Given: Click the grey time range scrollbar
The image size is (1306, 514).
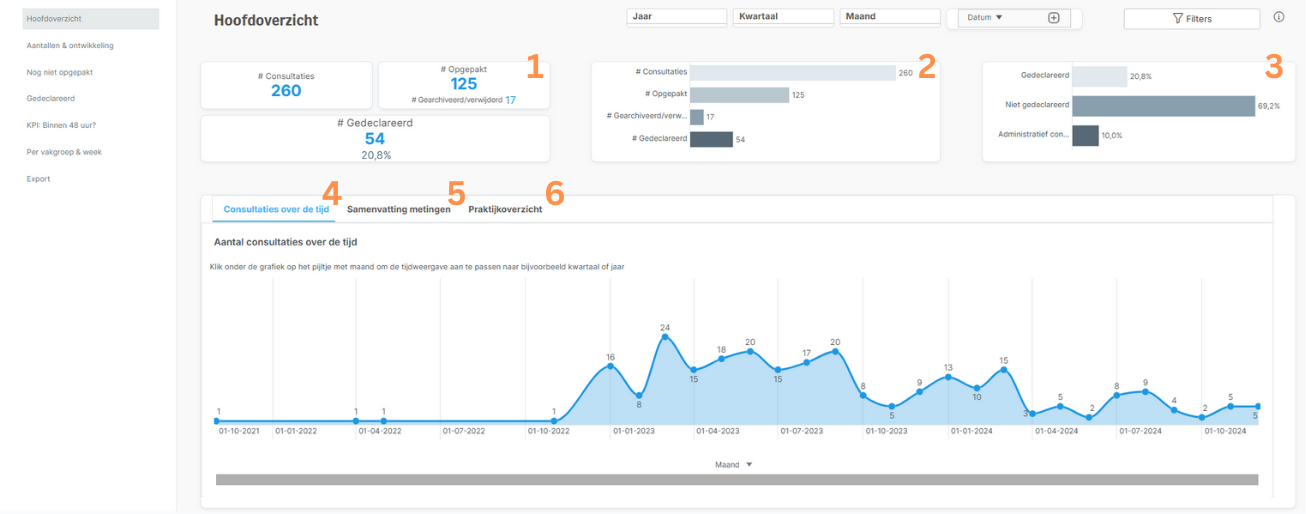Looking at the screenshot, I should 736,480.
